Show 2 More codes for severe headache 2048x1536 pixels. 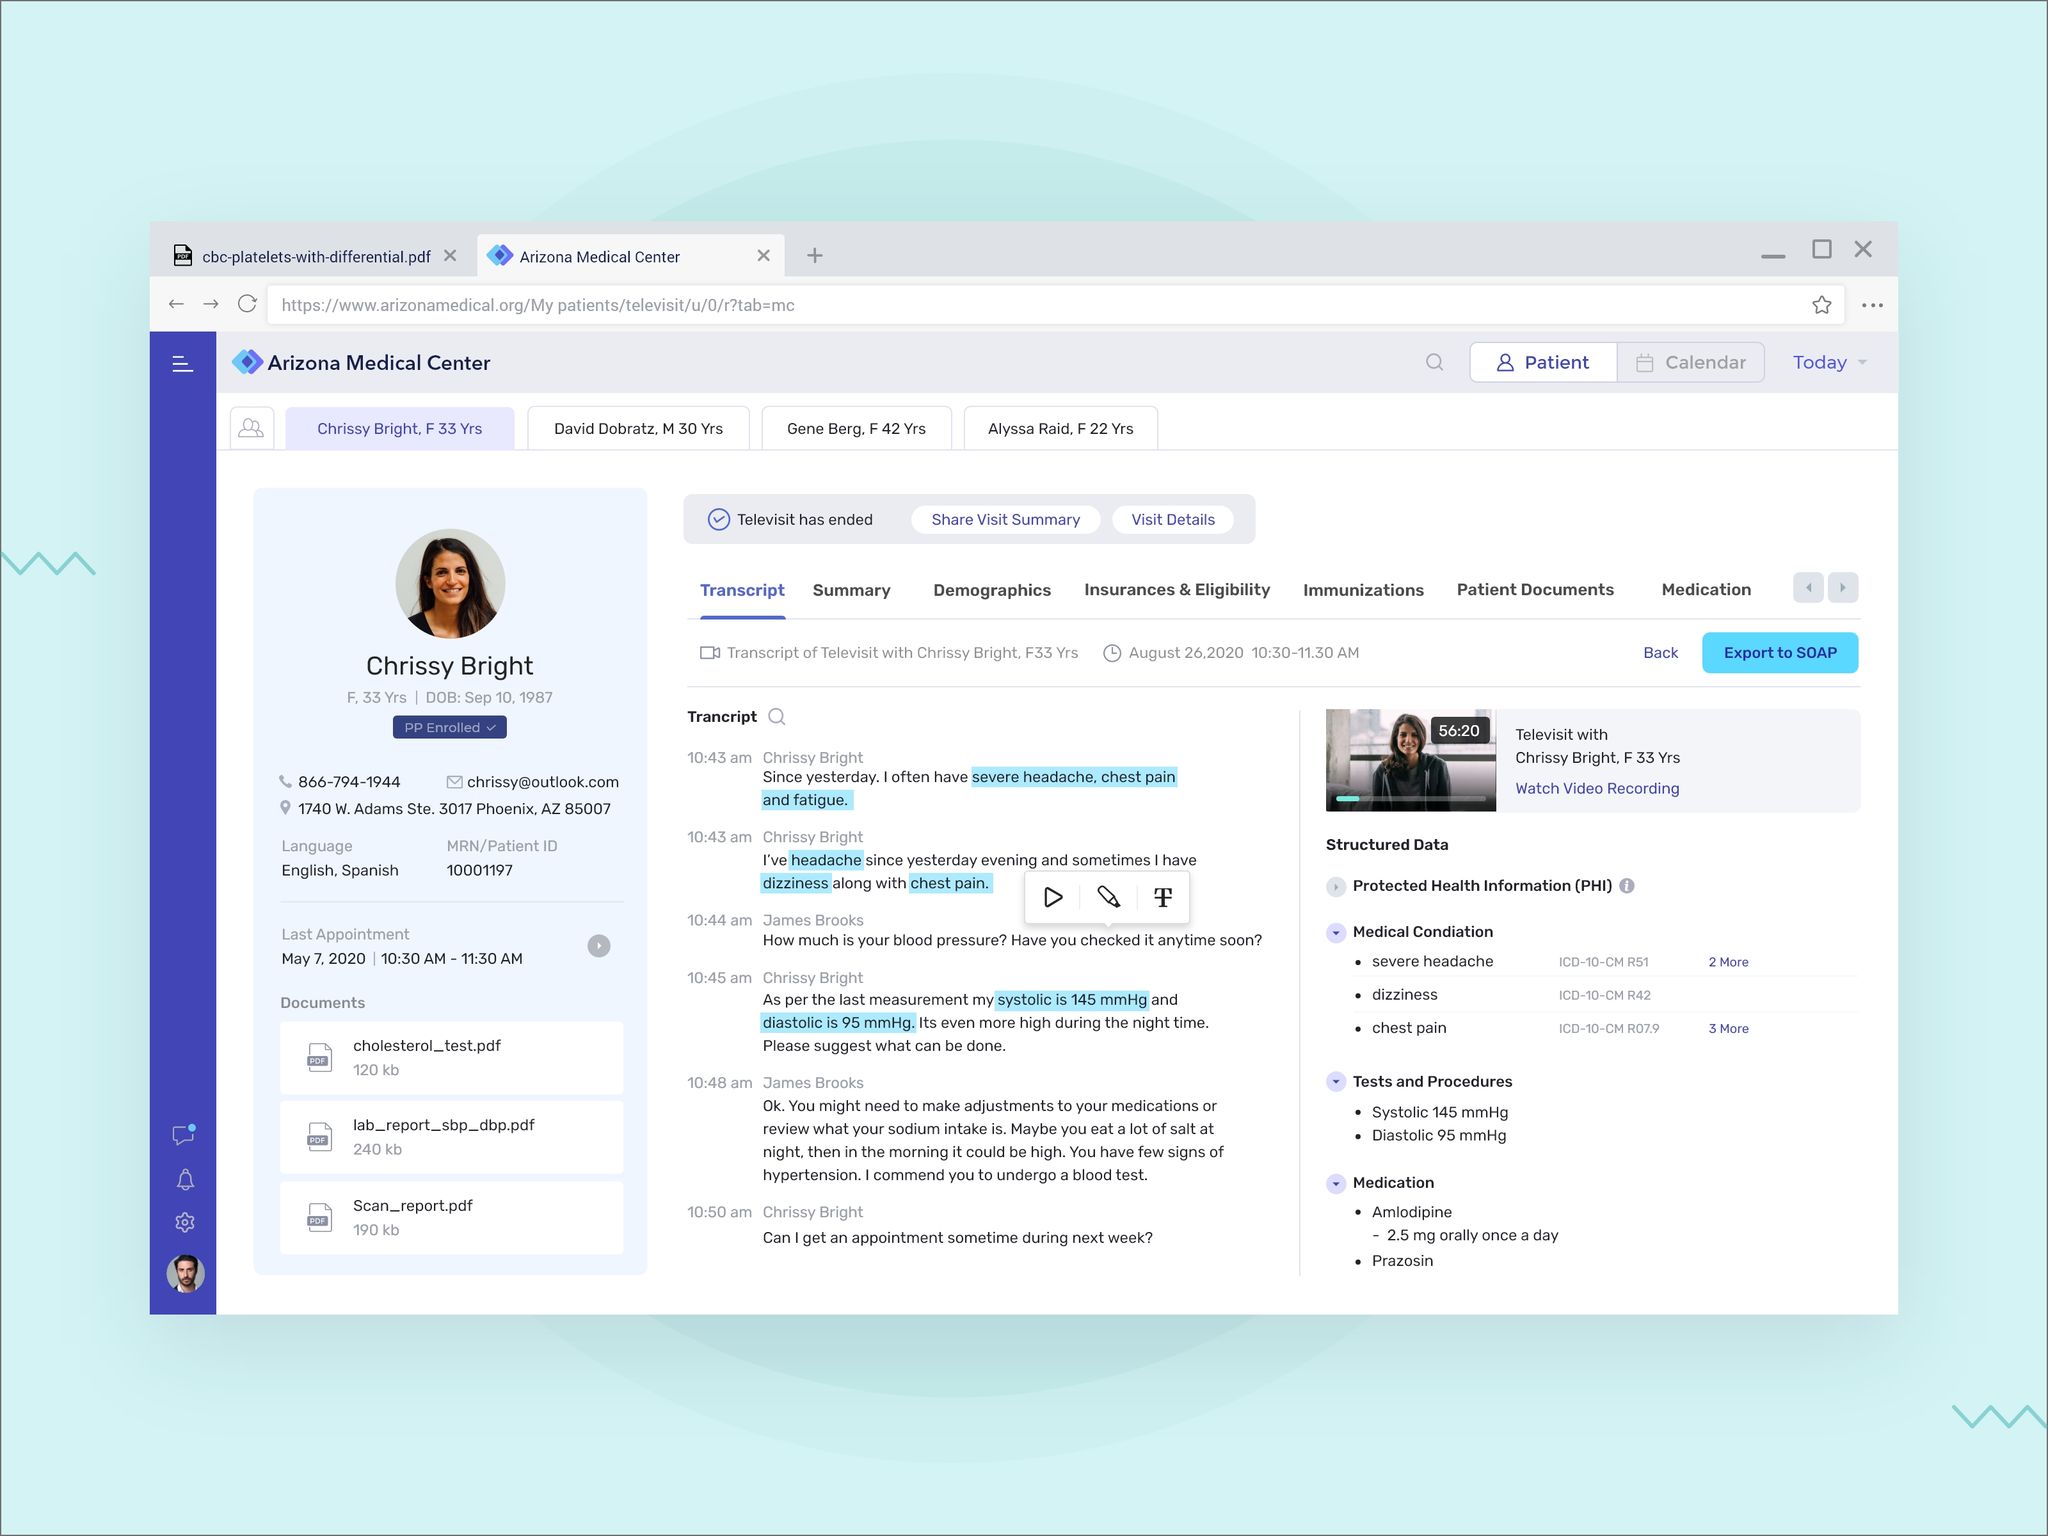tap(1728, 962)
